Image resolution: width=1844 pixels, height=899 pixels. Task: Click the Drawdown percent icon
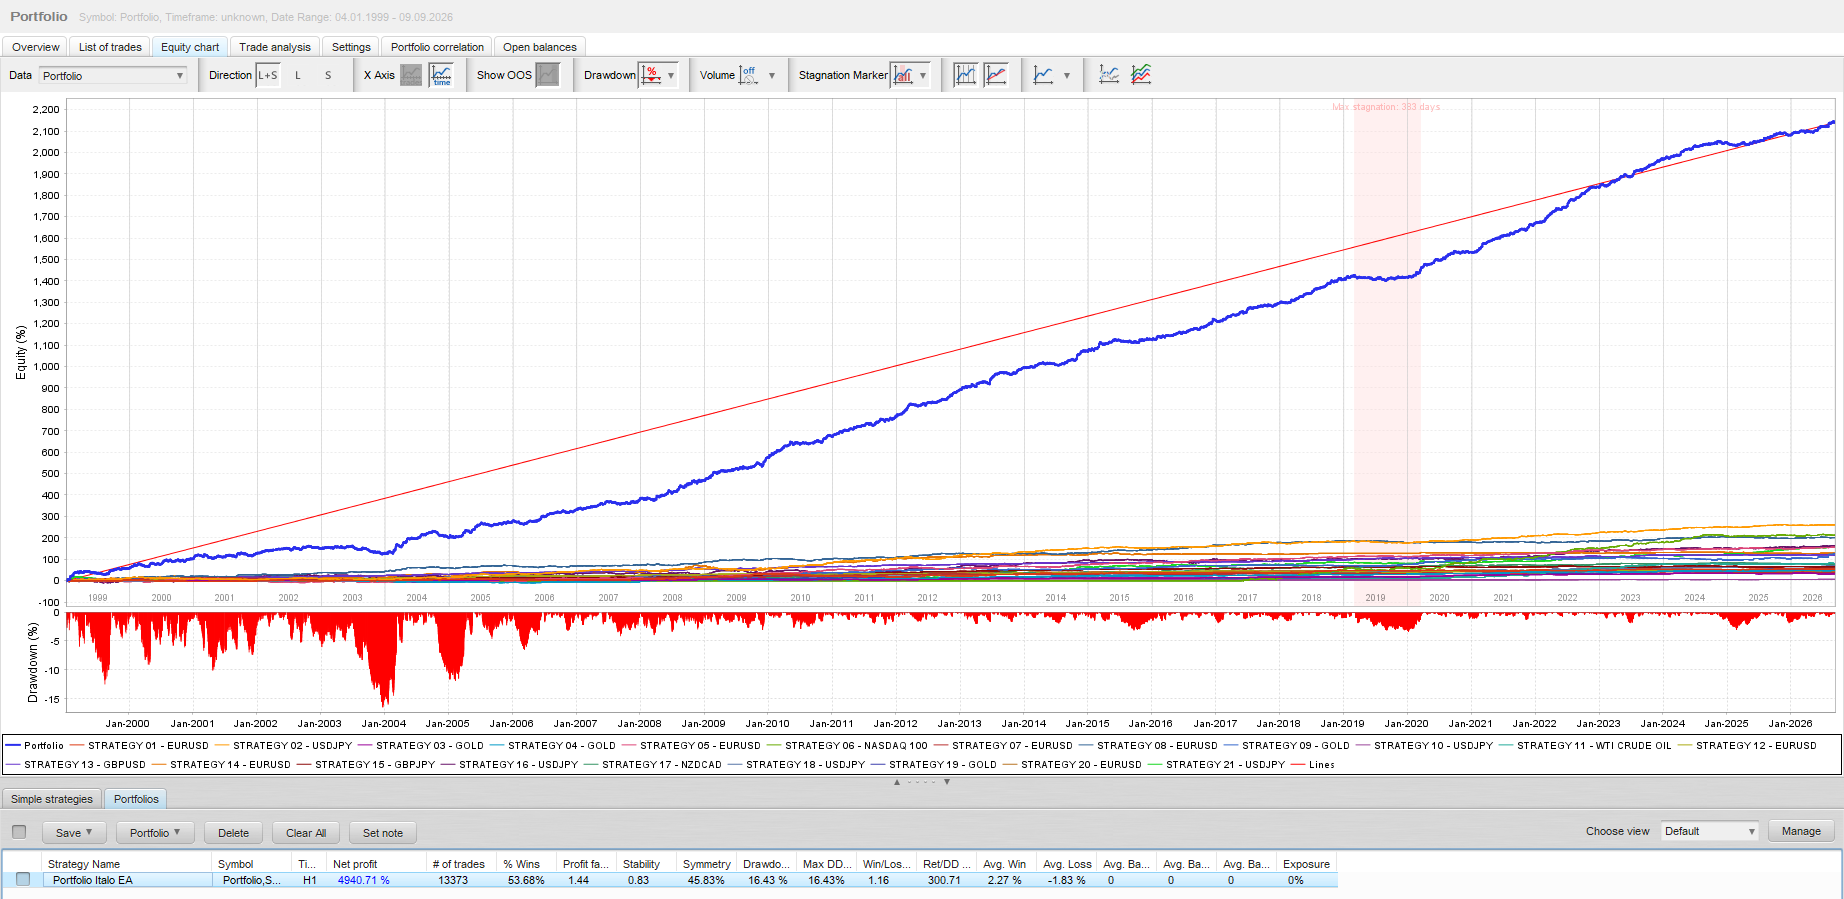click(x=651, y=75)
